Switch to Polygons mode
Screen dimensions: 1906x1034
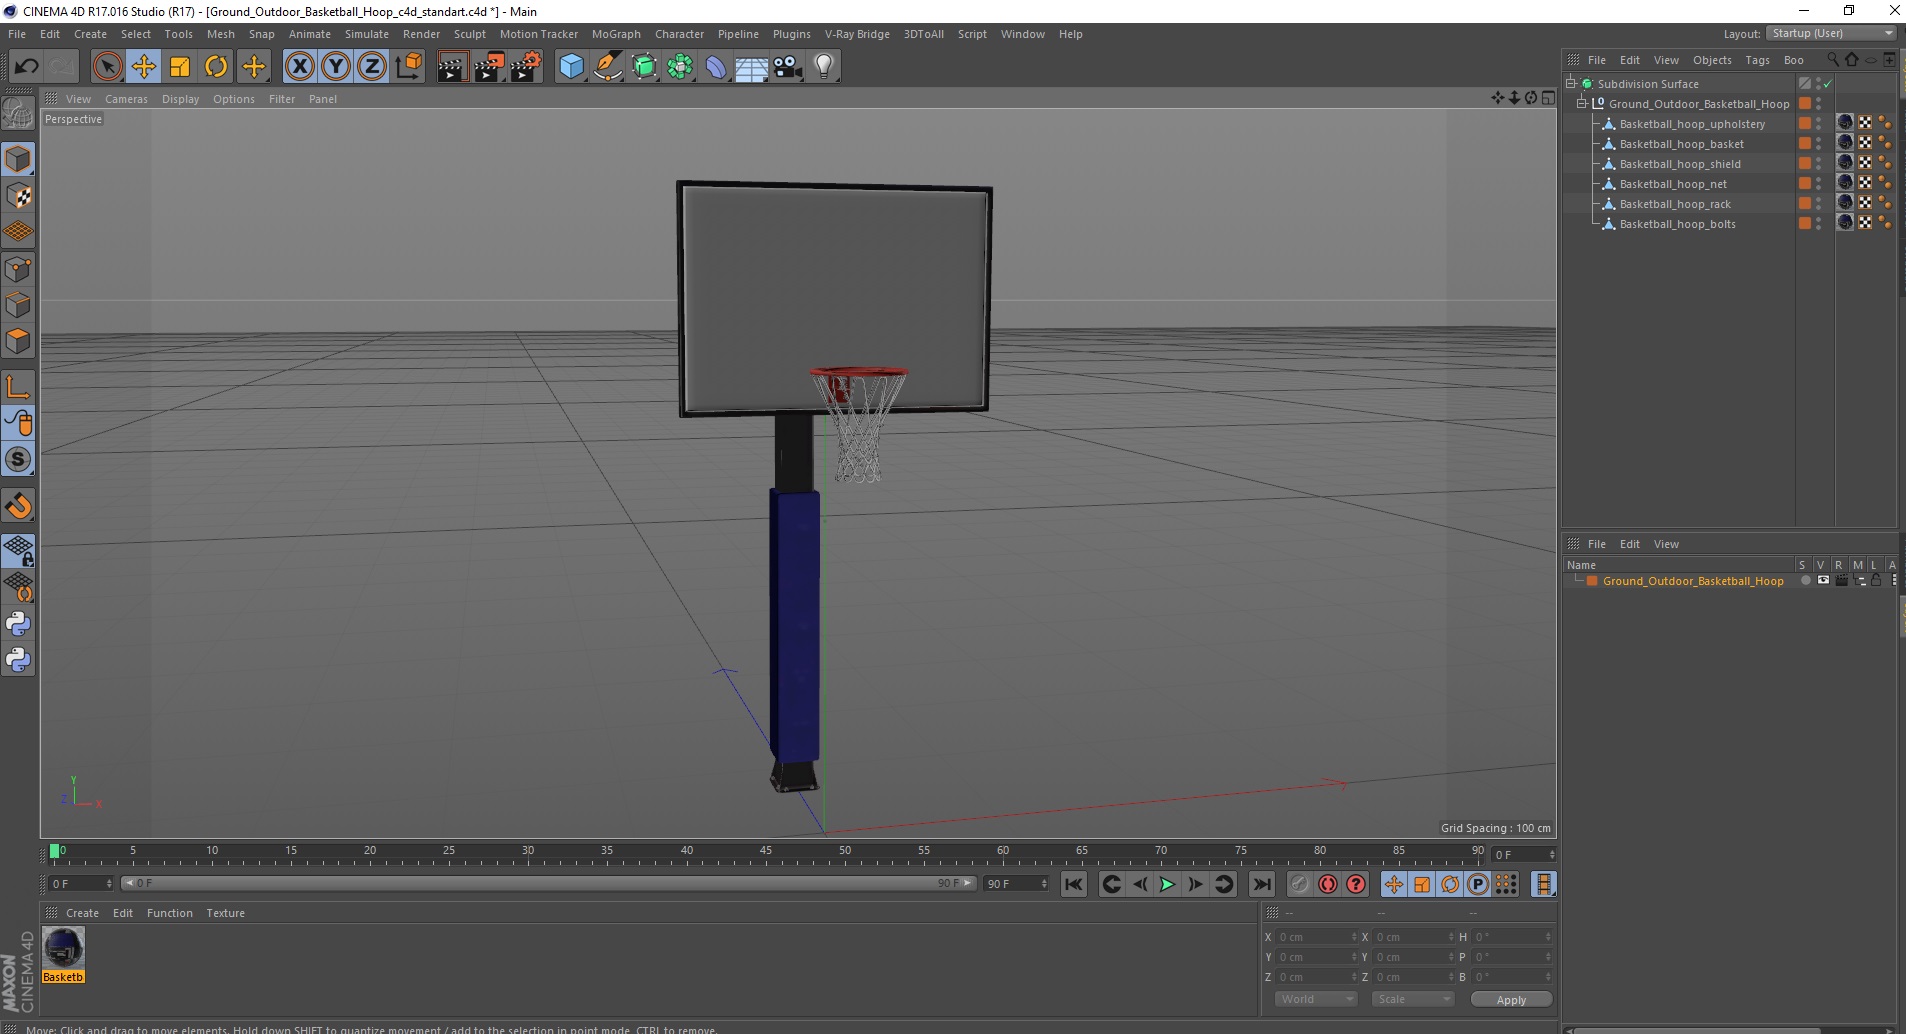18,341
